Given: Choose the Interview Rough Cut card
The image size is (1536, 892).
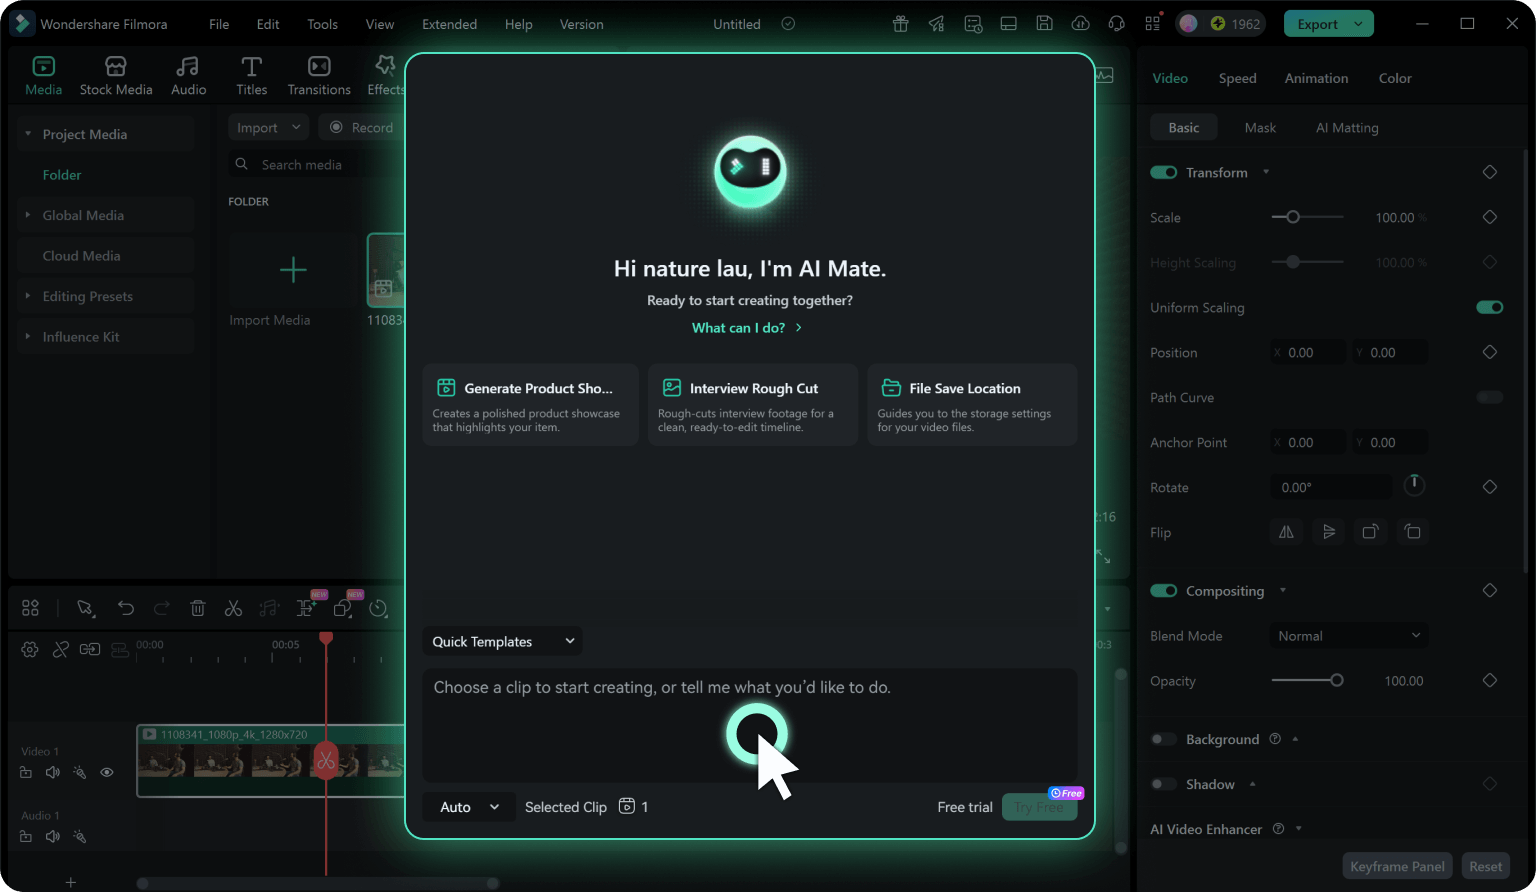Looking at the screenshot, I should pos(753,404).
